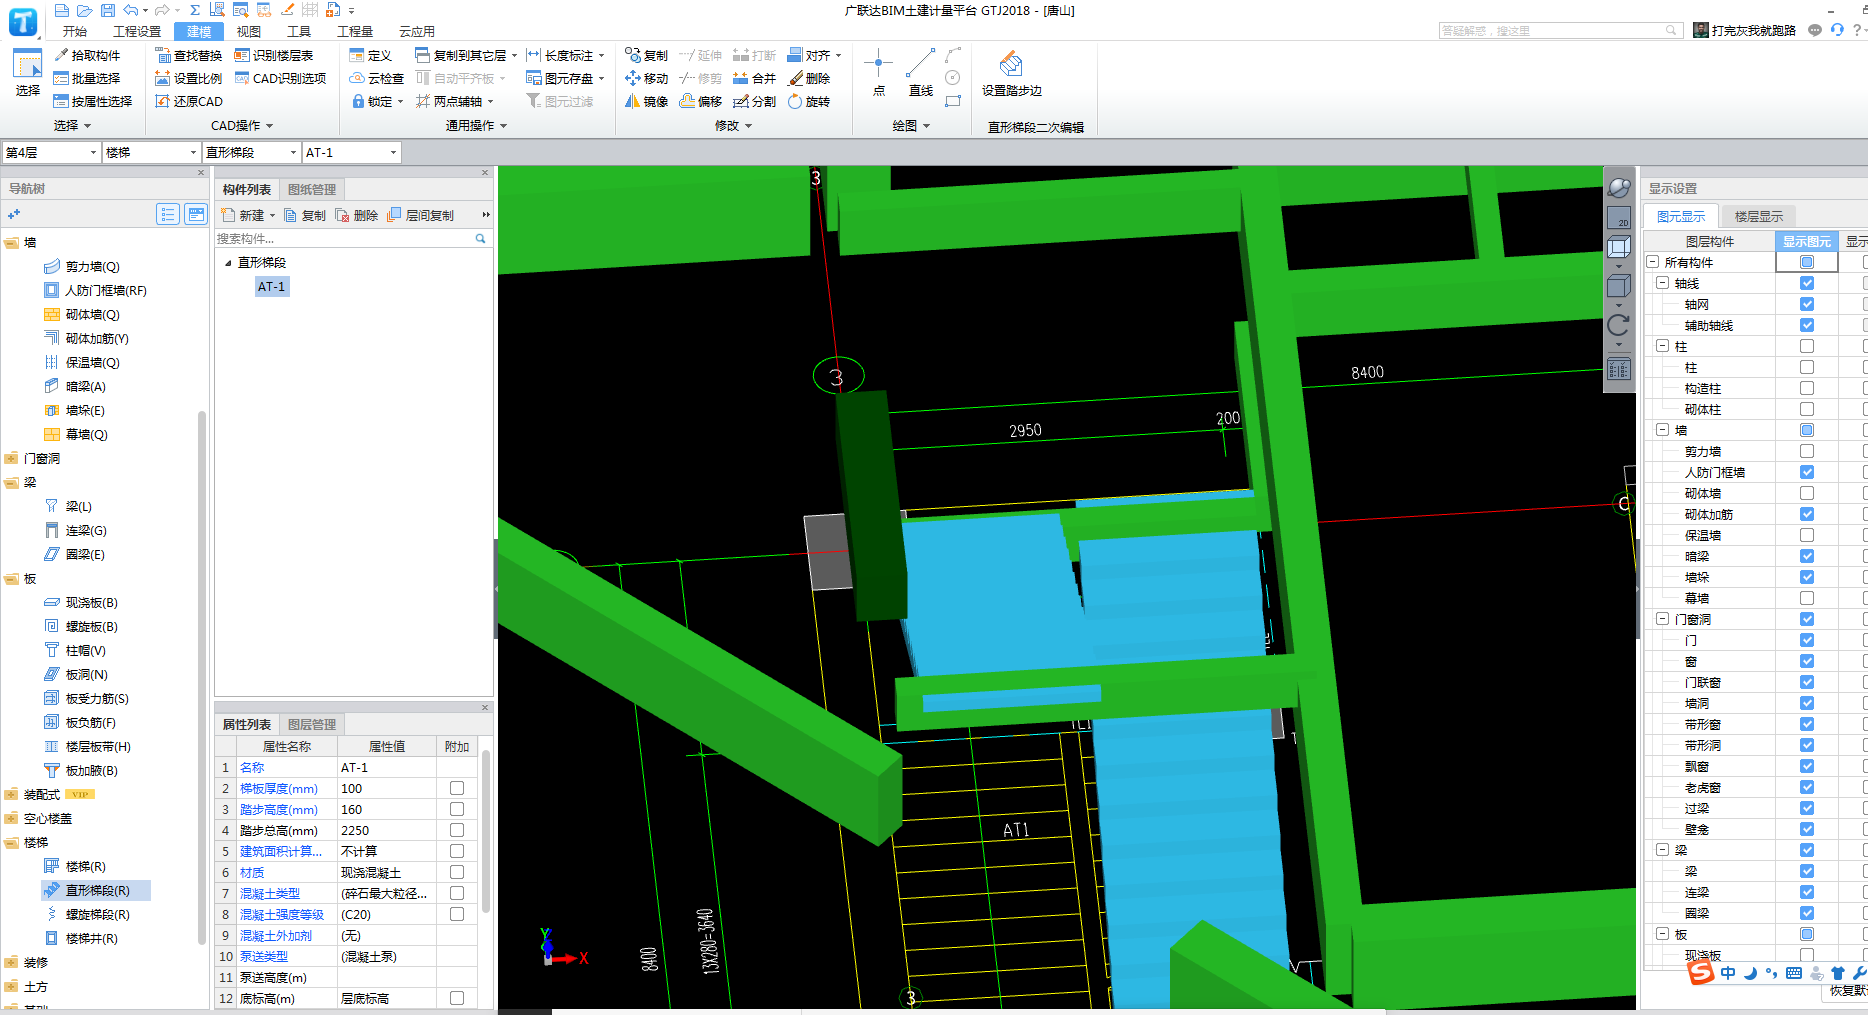Click 还原CAD restore tool
1868x1015 pixels.
click(188, 101)
